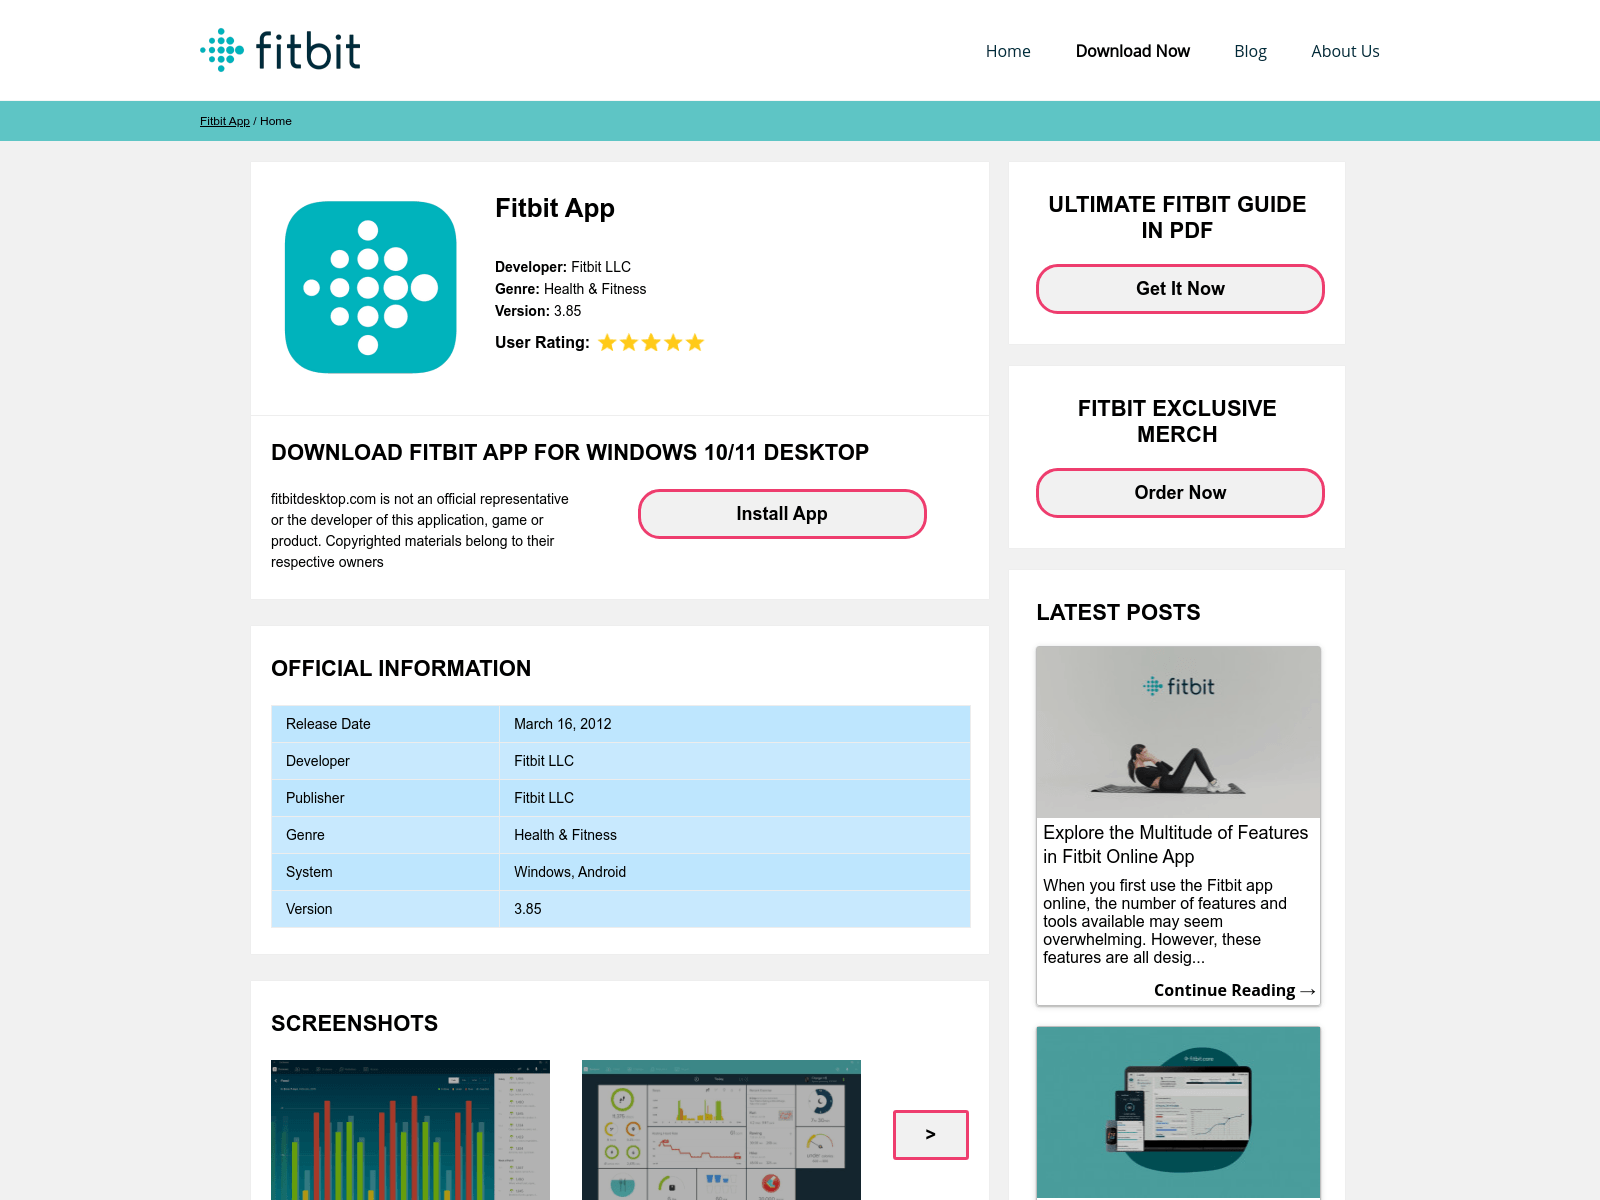Click the Official Information heading
This screenshot has height=1200, width=1600.
(401, 668)
